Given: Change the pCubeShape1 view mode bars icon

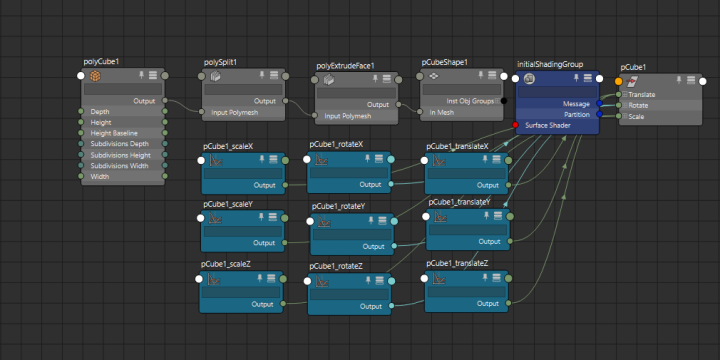Looking at the screenshot, I should pyautogui.click(x=492, y=75).
